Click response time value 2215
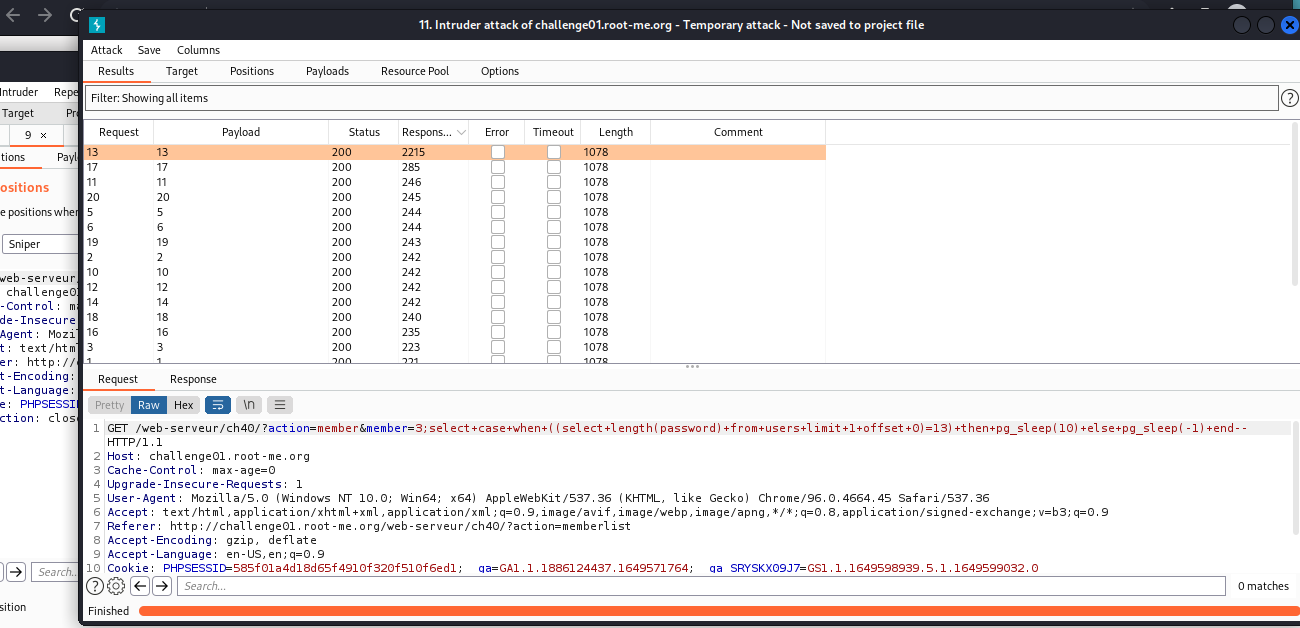Screen dimensions: 1300x628 [413, 152]
